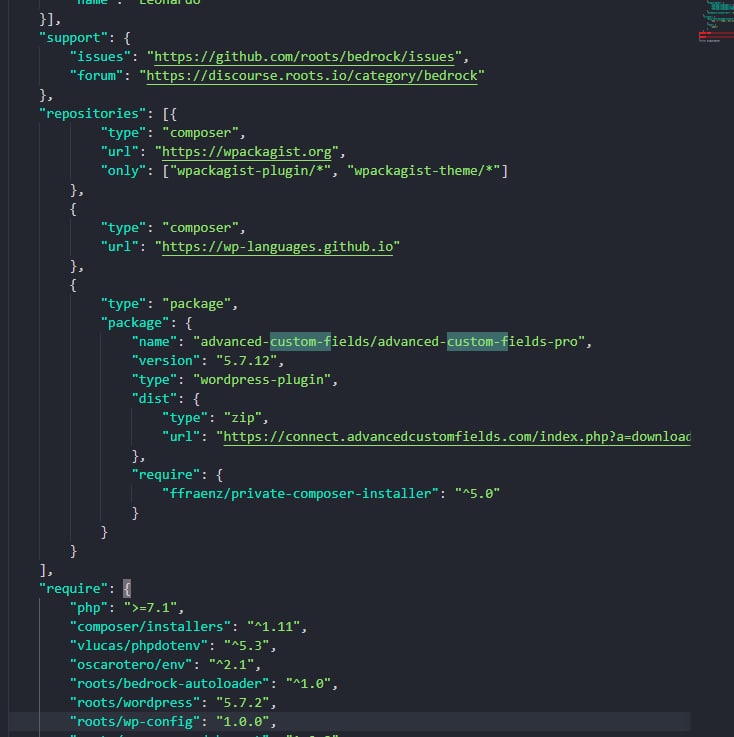This screenshot has height=737, width=734.
Task: Click the "version" key
Action: (166, 361)
